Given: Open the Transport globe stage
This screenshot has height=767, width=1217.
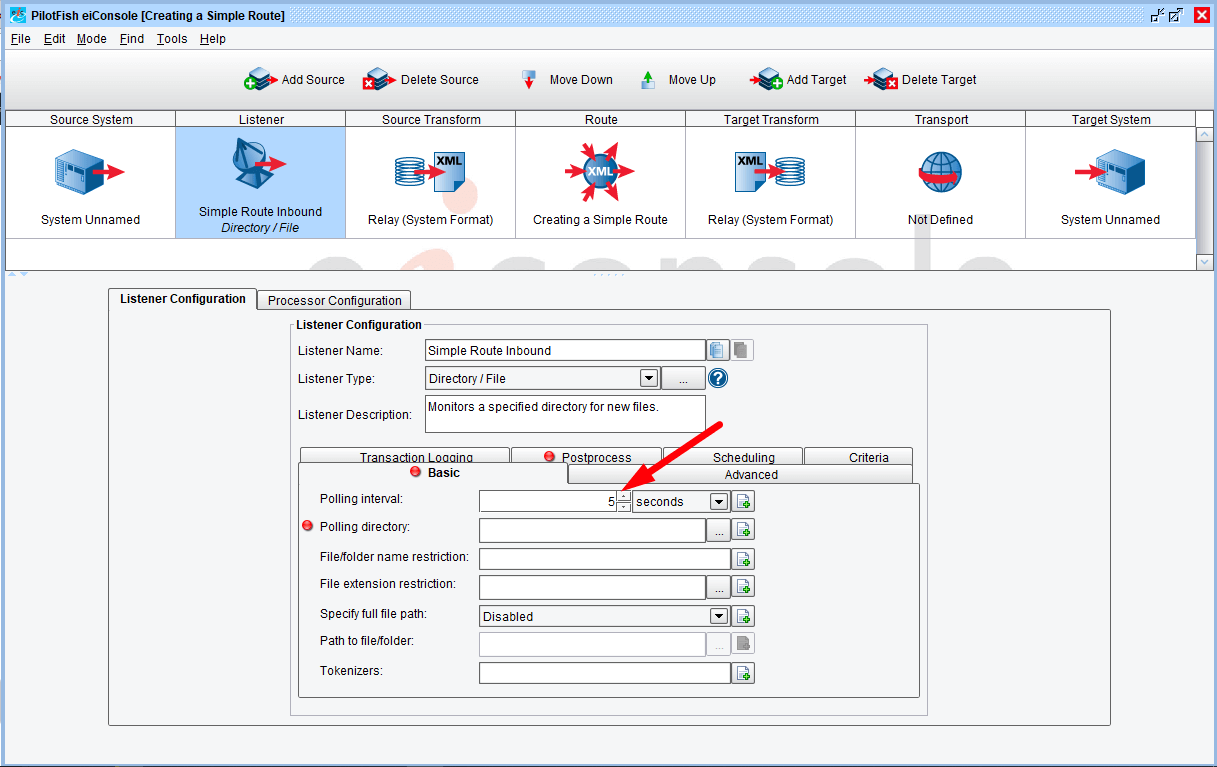Looking at the screenshot, I should [940, 173].
